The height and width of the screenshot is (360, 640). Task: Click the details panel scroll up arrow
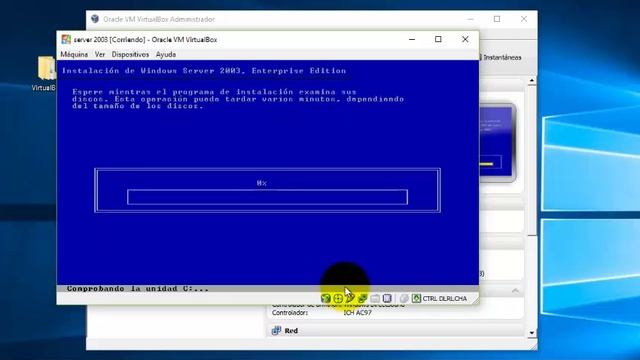[531, 81]
